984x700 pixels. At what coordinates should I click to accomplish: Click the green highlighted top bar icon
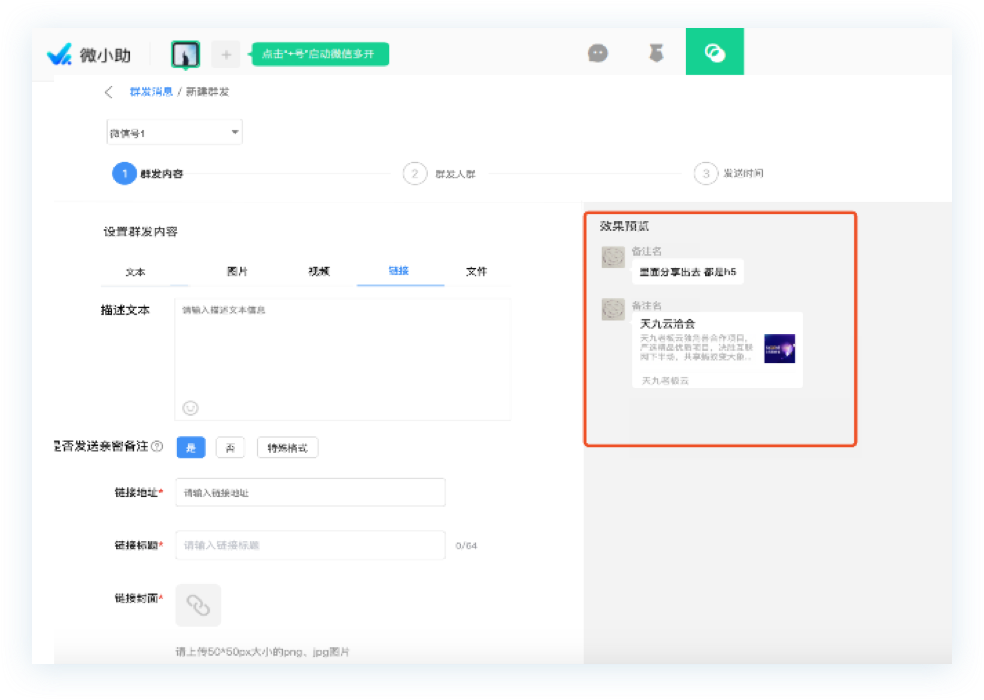714,53
